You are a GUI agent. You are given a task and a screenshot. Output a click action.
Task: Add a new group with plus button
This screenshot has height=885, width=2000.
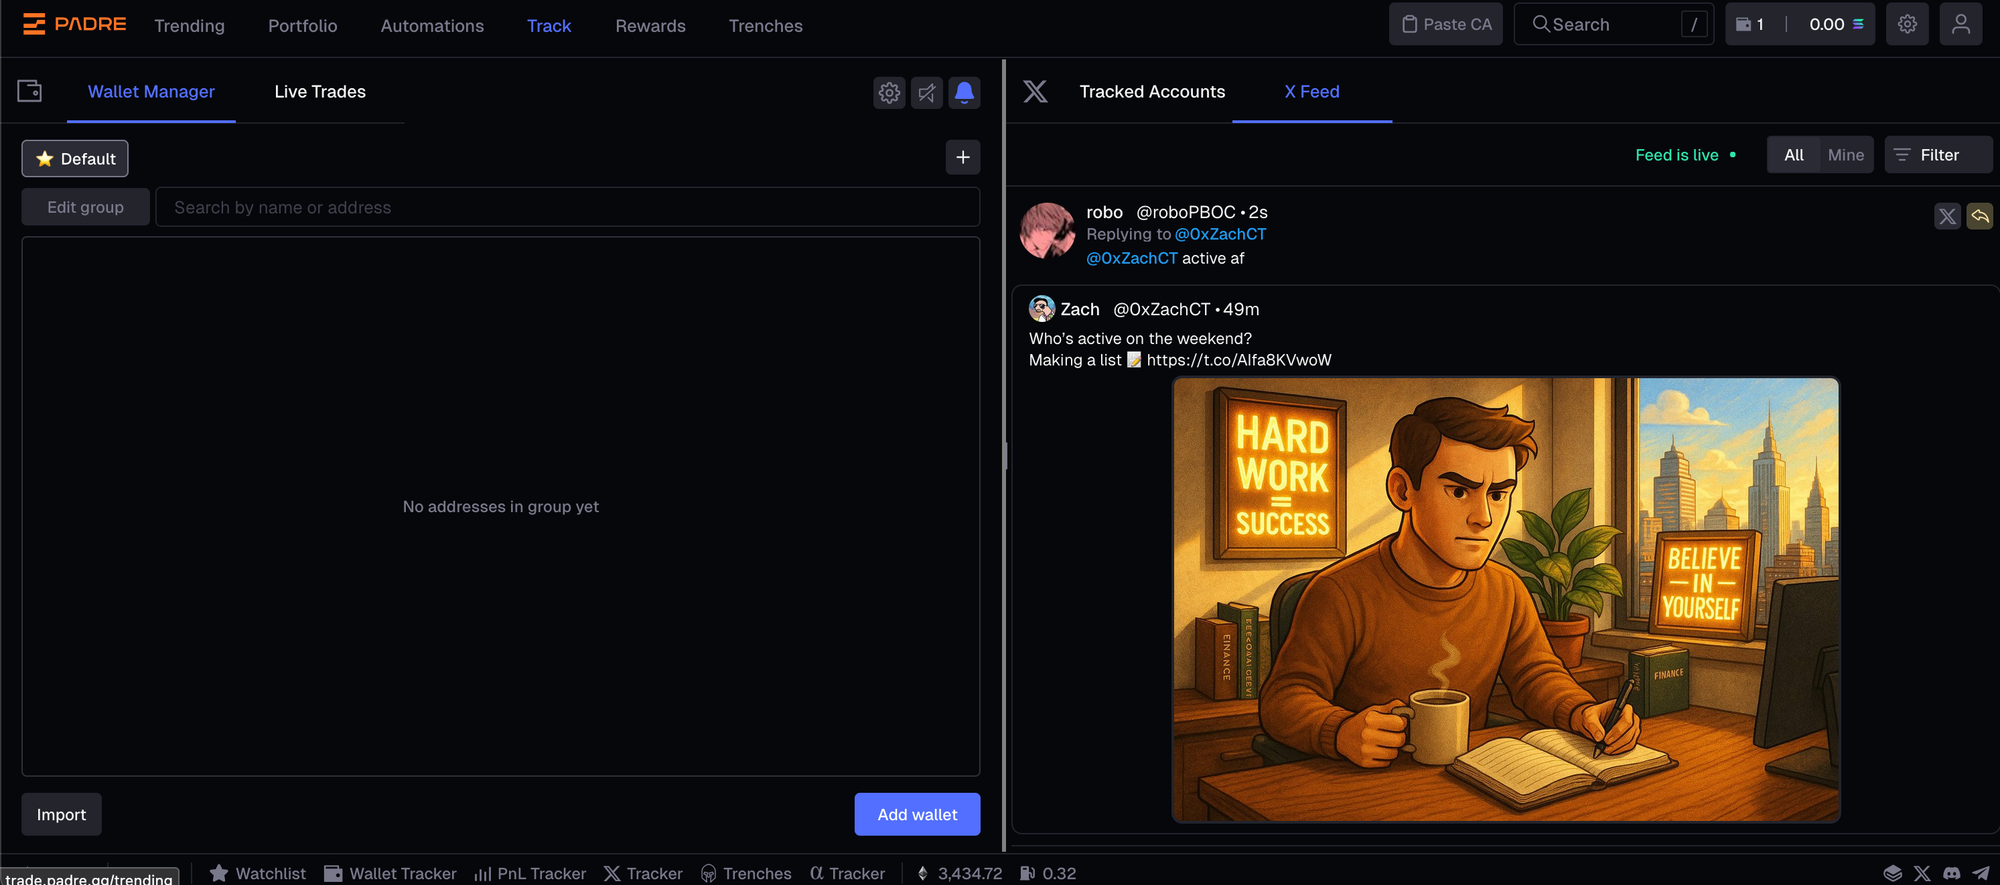point(963,157)
